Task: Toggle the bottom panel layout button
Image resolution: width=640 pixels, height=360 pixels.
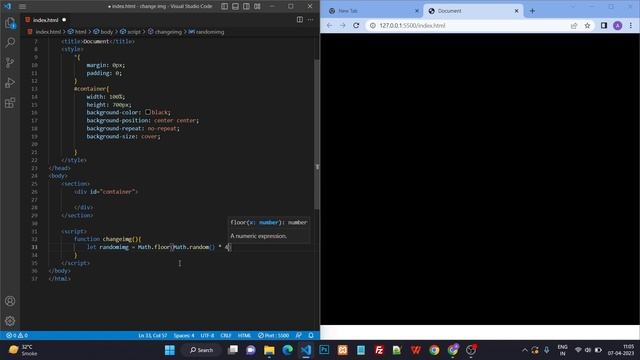Action: click(236, 6)
